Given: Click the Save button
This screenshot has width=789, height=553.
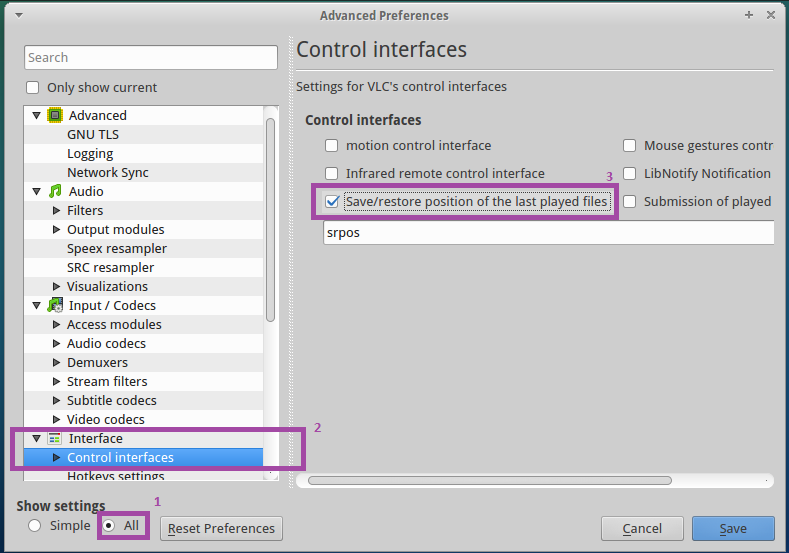Looking at the screenshot, I should 733,528.
